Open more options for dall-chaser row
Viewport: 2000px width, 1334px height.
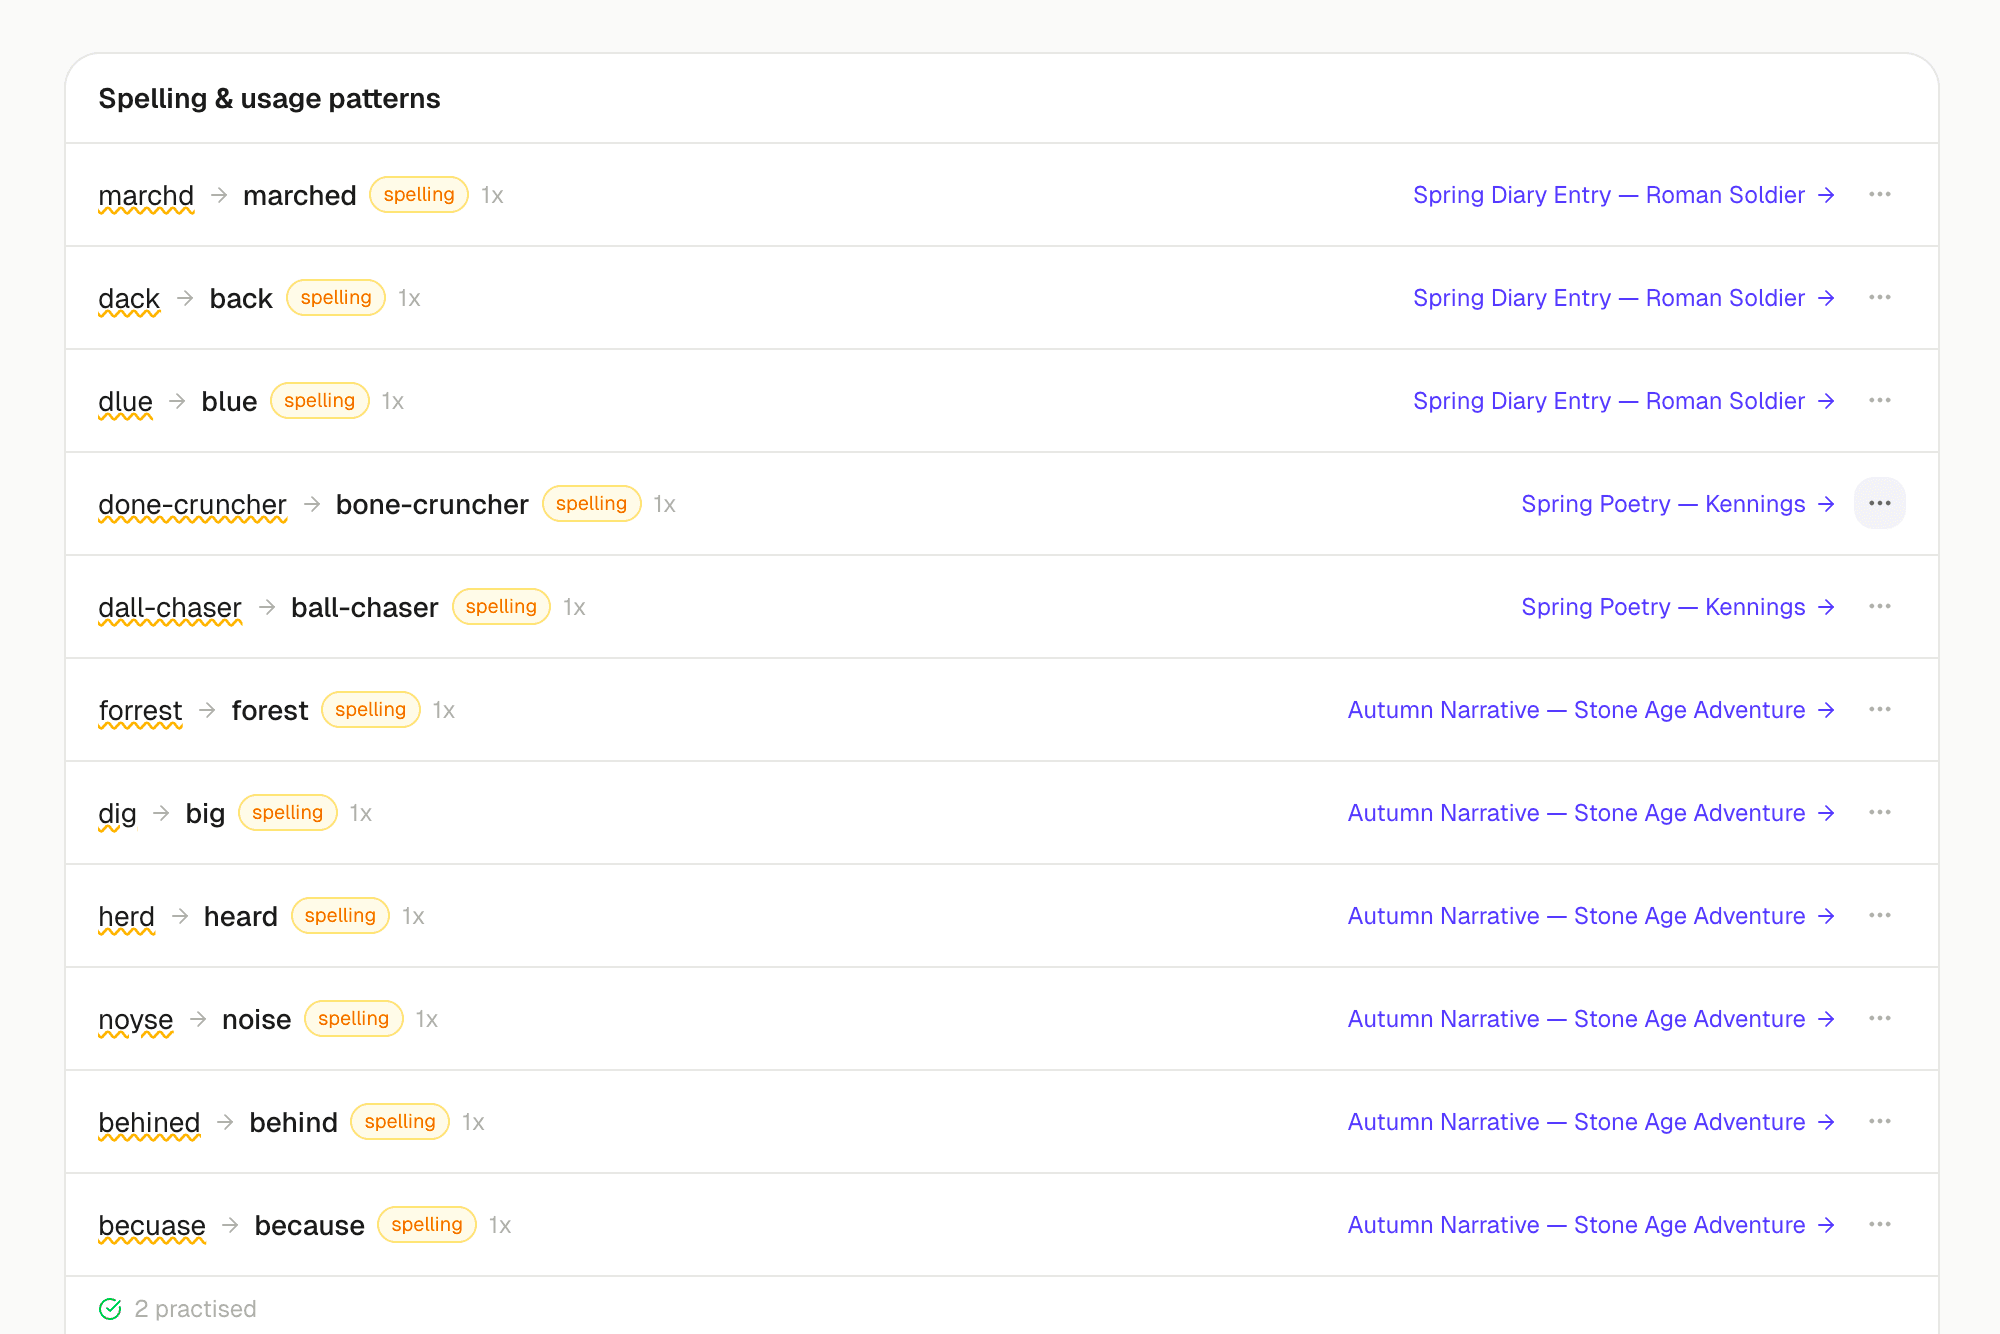(1879, 607)
